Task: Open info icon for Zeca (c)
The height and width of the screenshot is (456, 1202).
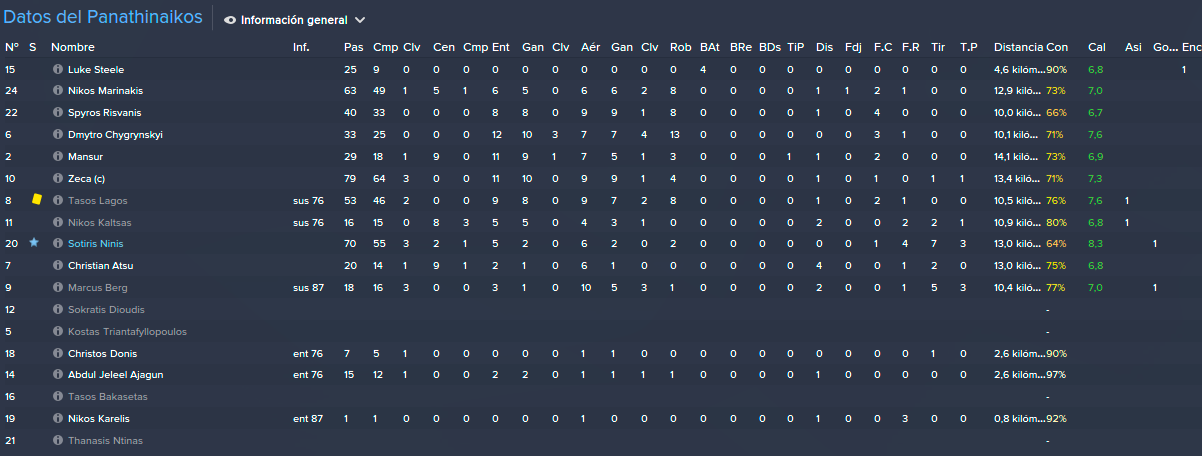Action: coord(57,179)
